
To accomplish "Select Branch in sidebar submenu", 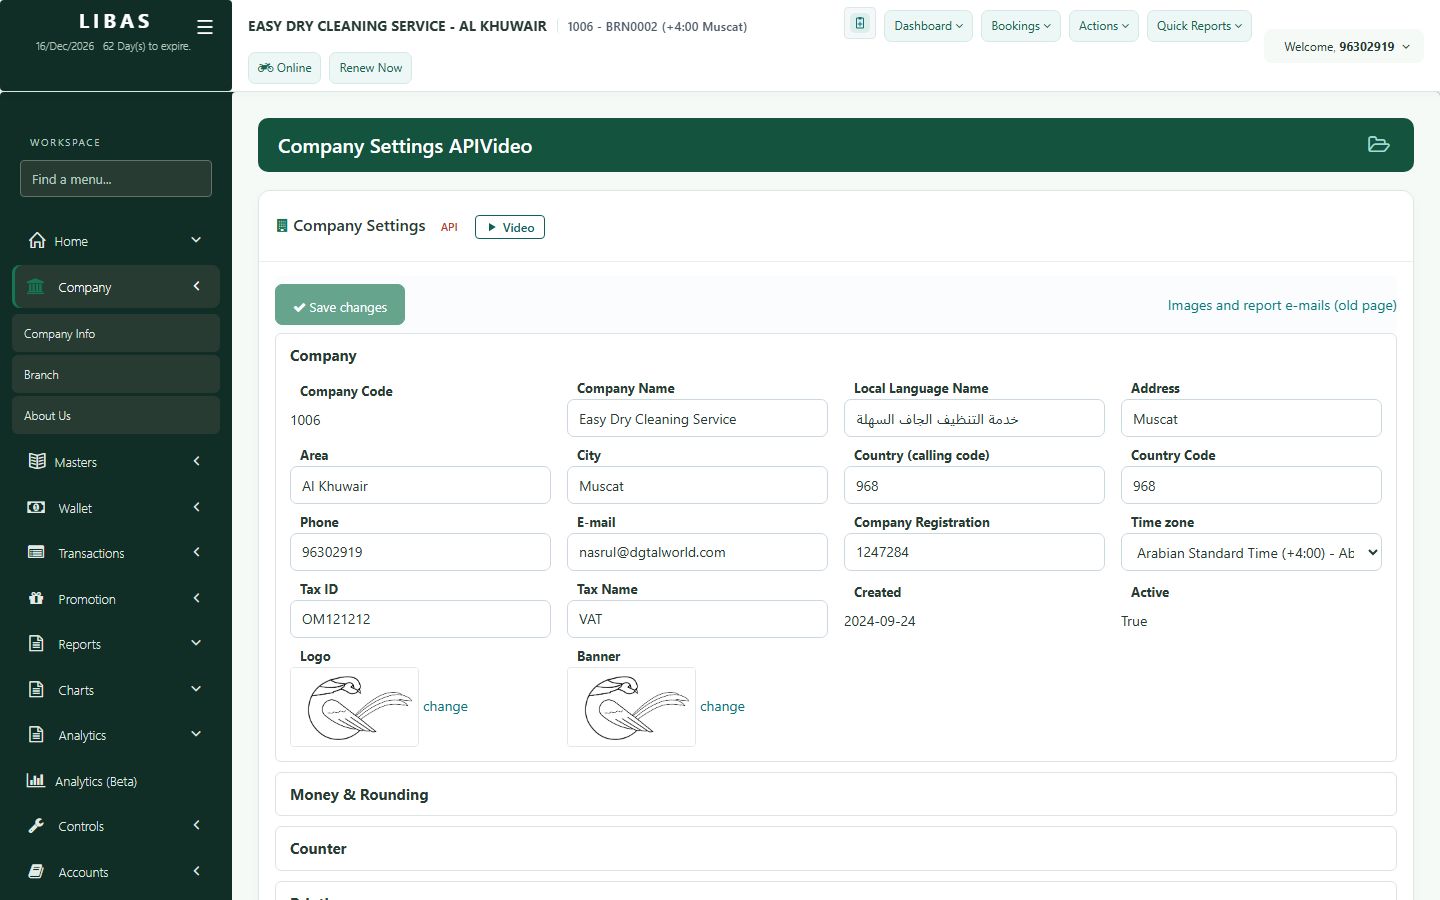I will [116, 374].
